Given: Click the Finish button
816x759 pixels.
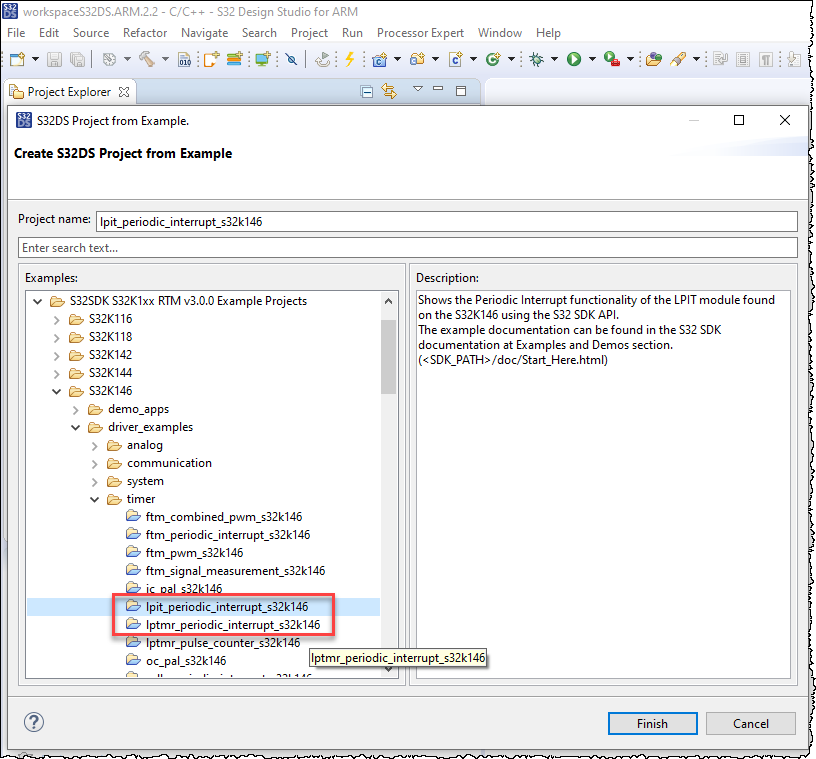Looking at the screenshot, I should coord(653,724).
